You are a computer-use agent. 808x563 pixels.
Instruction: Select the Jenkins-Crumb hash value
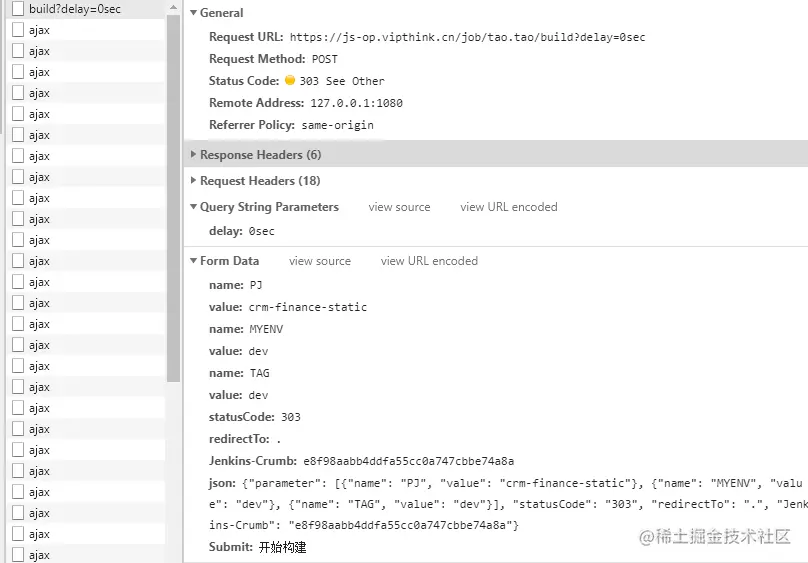point(409,462)
